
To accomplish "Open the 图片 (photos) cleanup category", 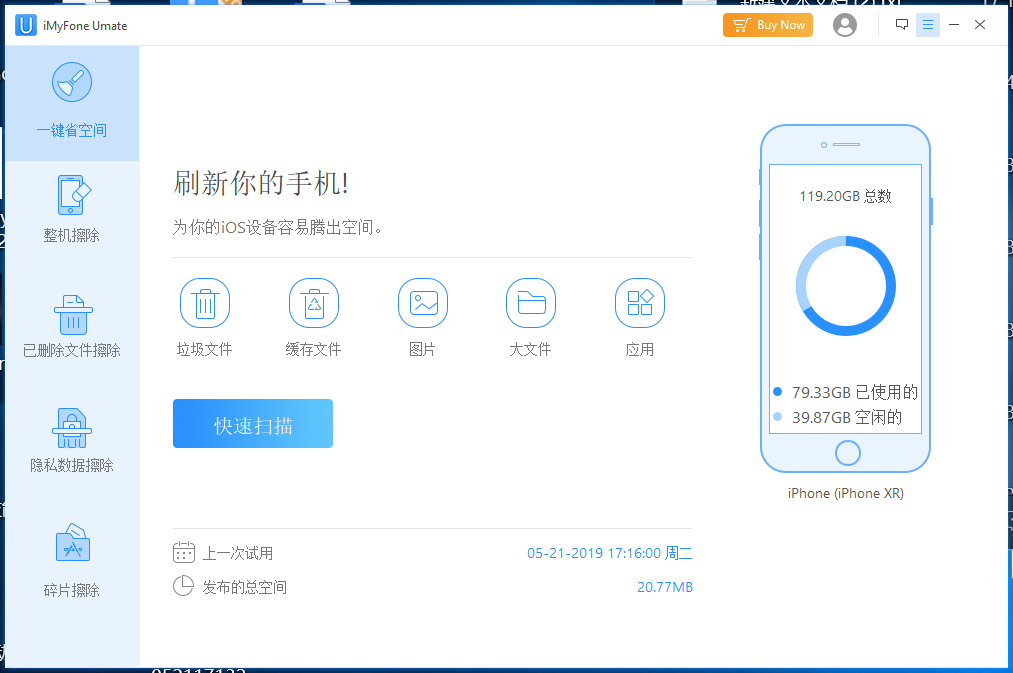I will pos(422,303).
